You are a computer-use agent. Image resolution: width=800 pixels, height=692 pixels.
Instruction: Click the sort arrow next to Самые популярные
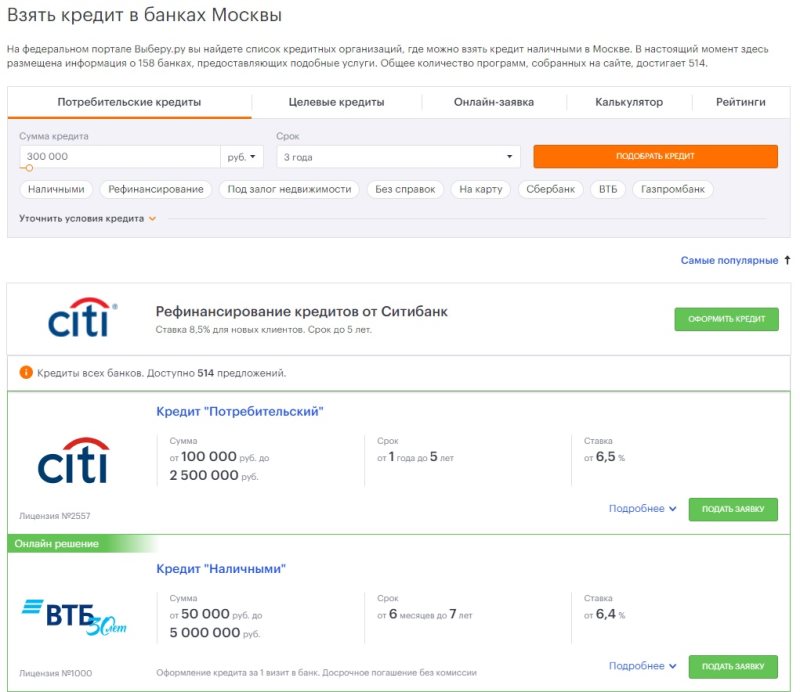point(787,260)
